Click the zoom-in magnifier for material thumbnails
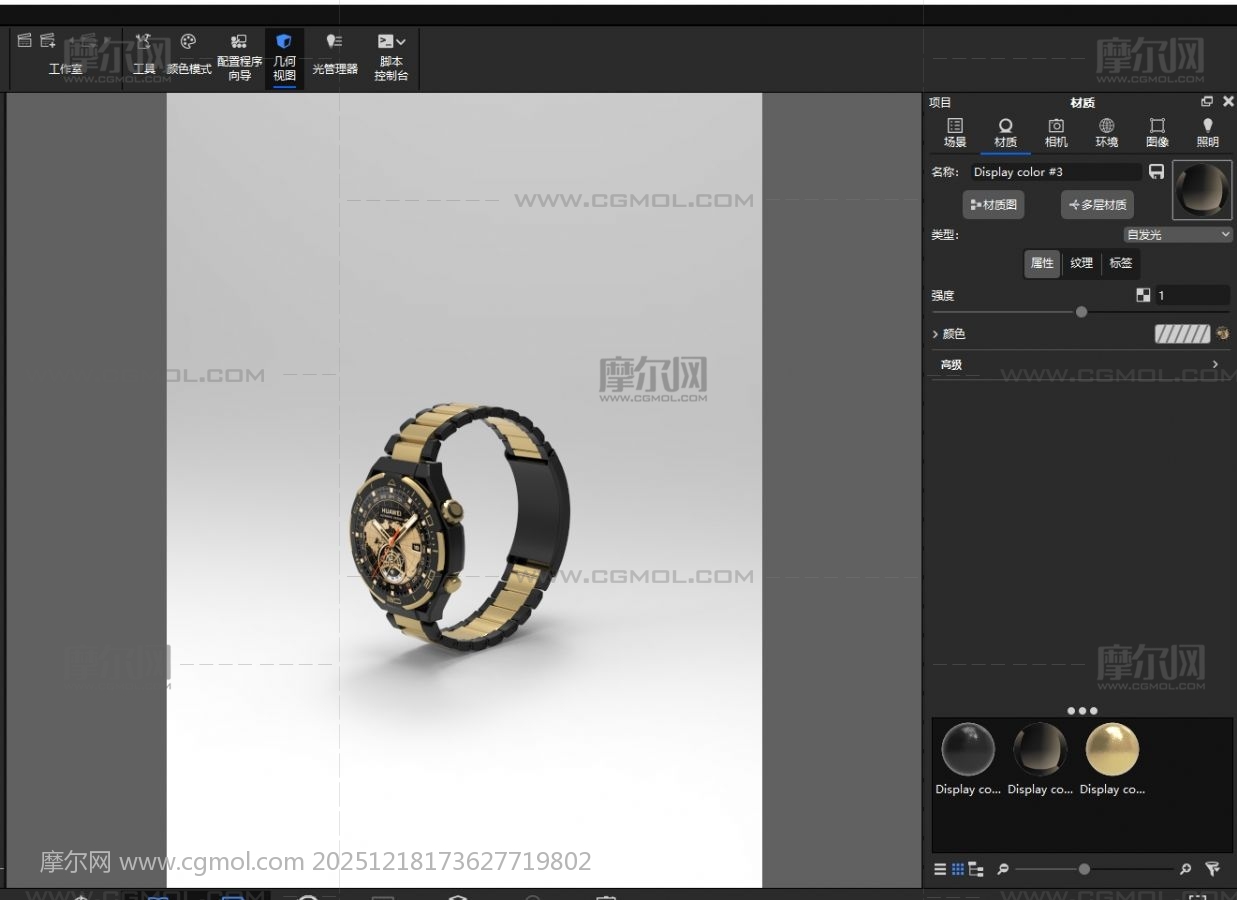Viewport: 1237px width, 900px height. (1185, 869)
